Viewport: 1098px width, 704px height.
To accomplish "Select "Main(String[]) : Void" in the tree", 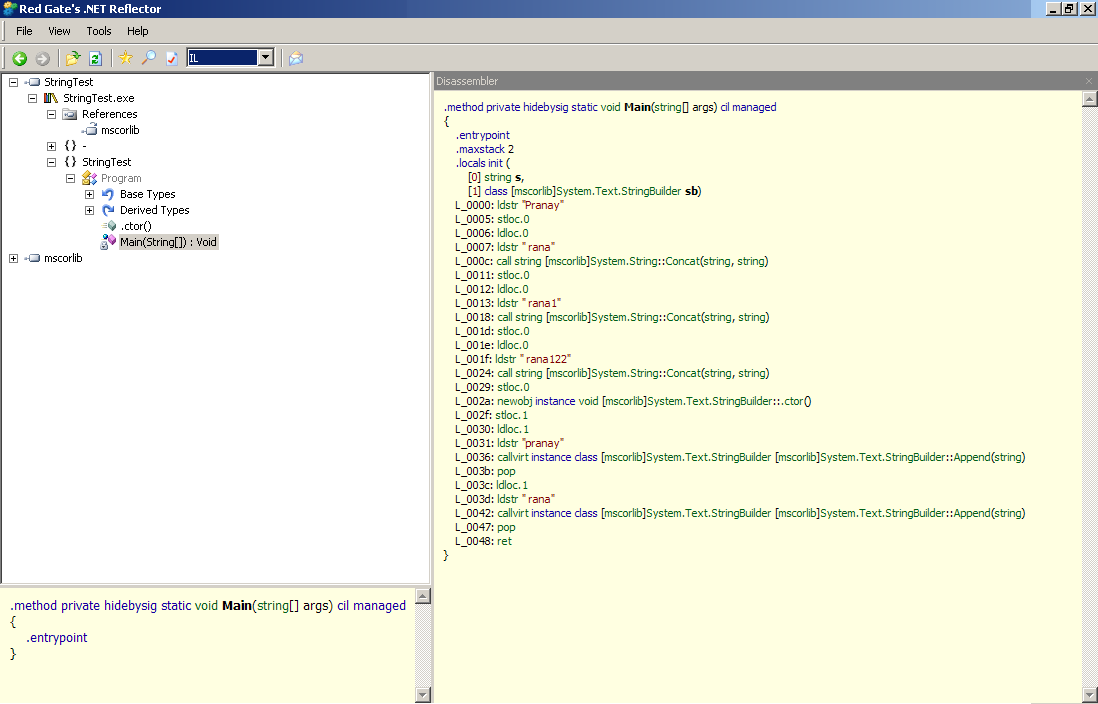I will [168, 242].
